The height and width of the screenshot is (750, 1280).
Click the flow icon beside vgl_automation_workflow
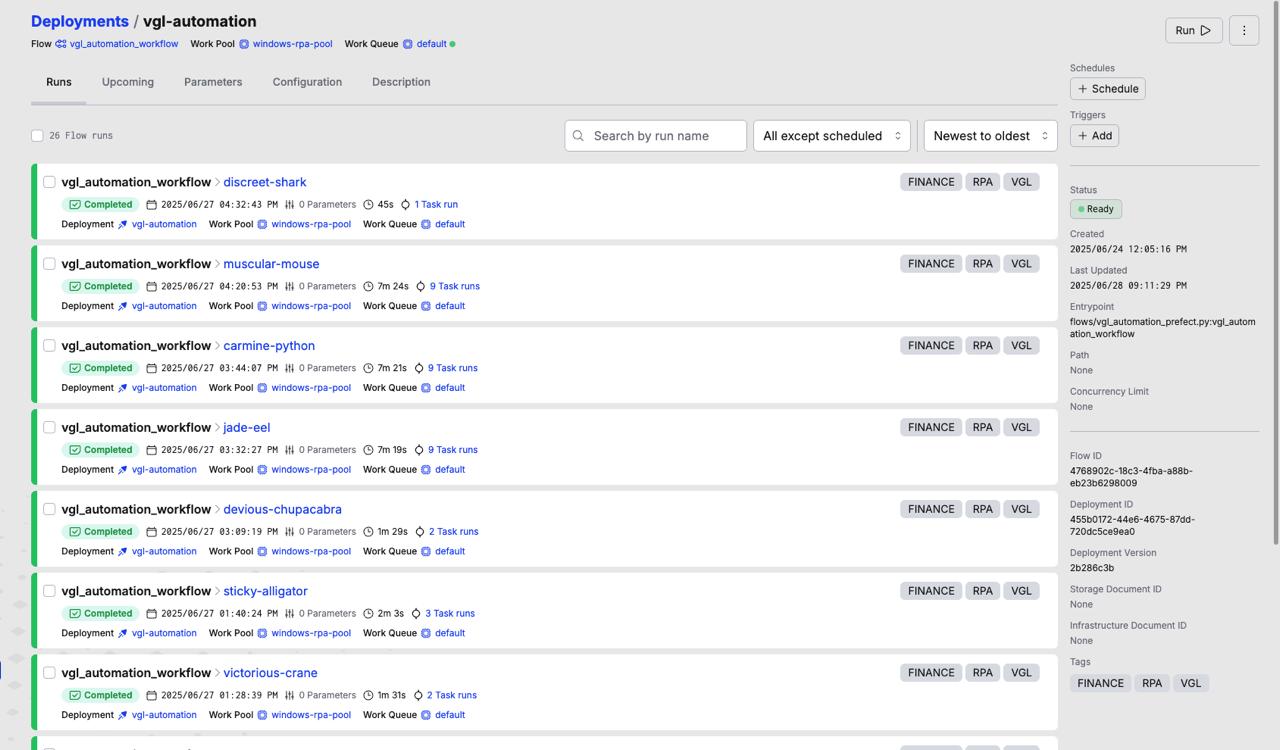point(61,44)
